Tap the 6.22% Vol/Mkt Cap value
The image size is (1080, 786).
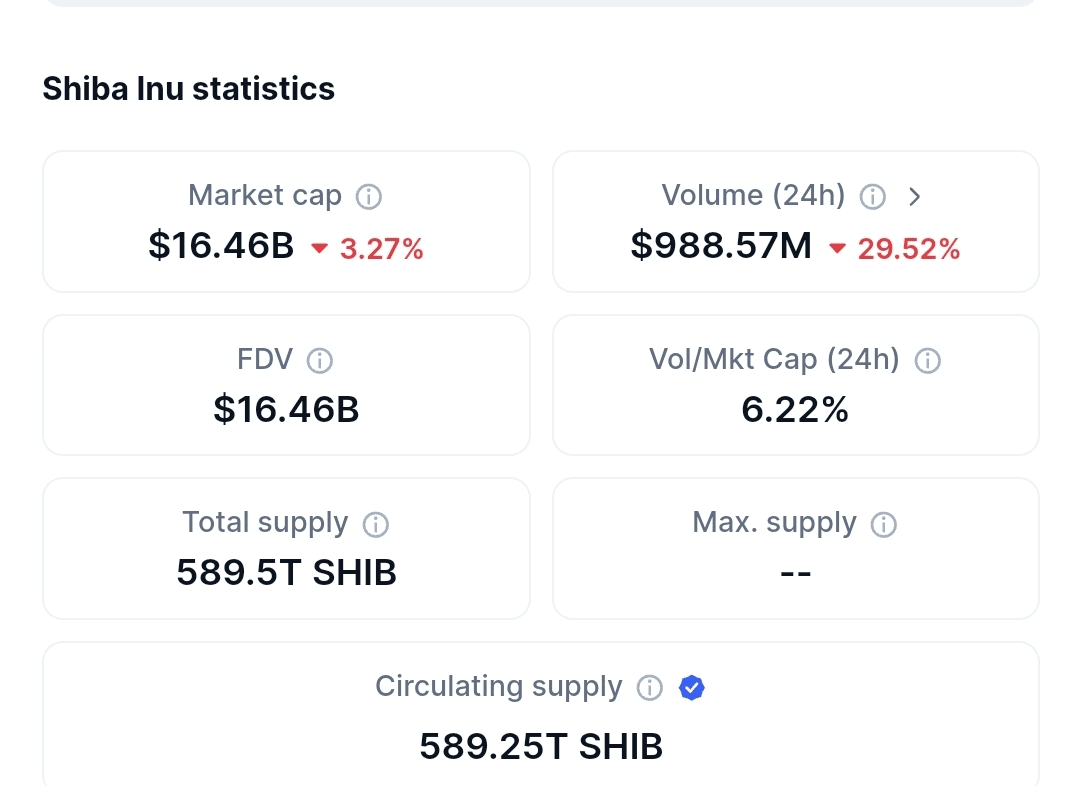(x=795, y=409)
